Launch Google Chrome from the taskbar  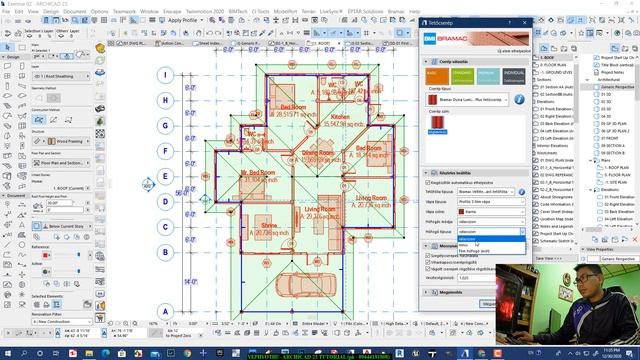click(187, 353)
